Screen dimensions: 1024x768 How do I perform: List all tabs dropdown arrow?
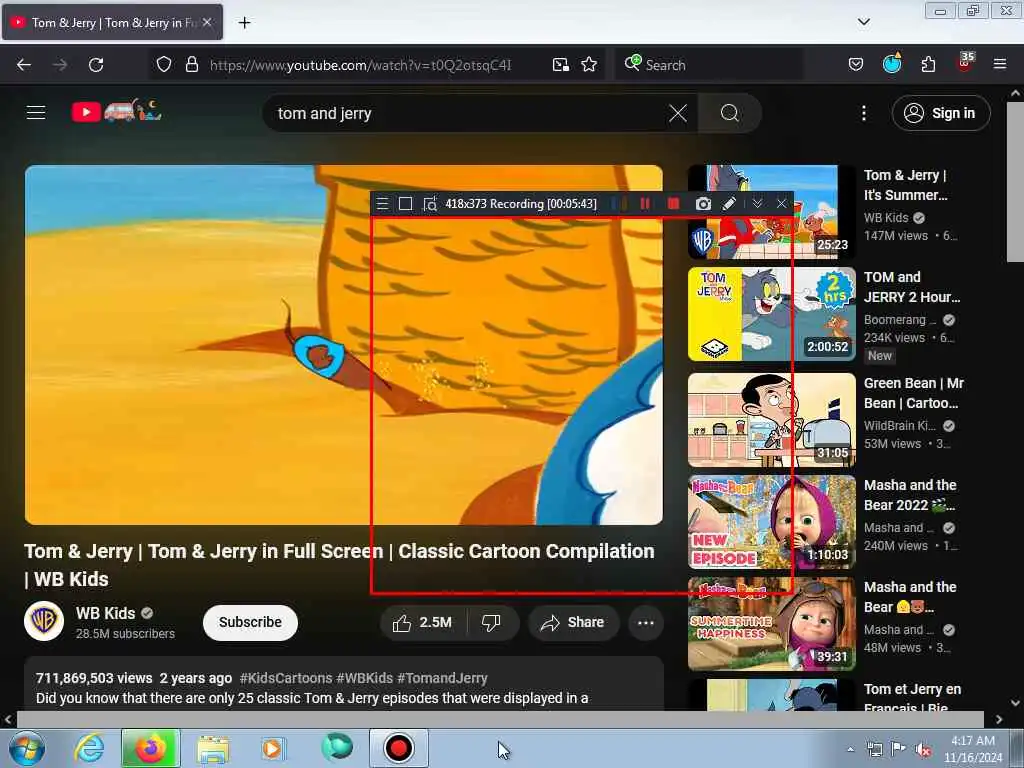coord(863,22)
